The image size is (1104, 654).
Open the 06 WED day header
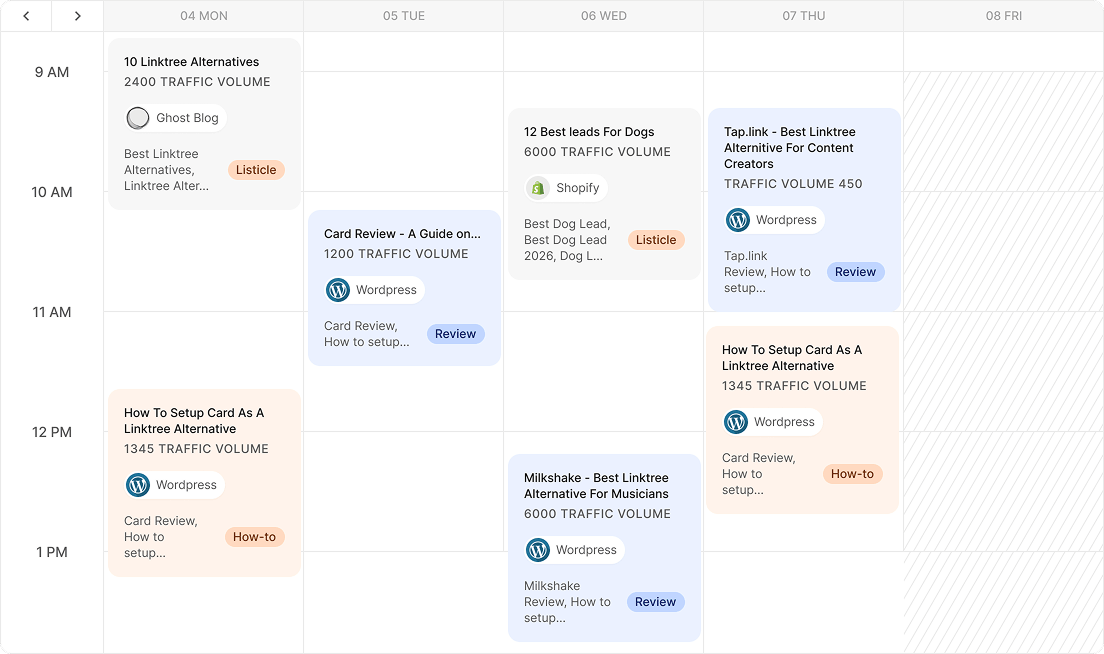pyautogui.click(x=603, y=16)
